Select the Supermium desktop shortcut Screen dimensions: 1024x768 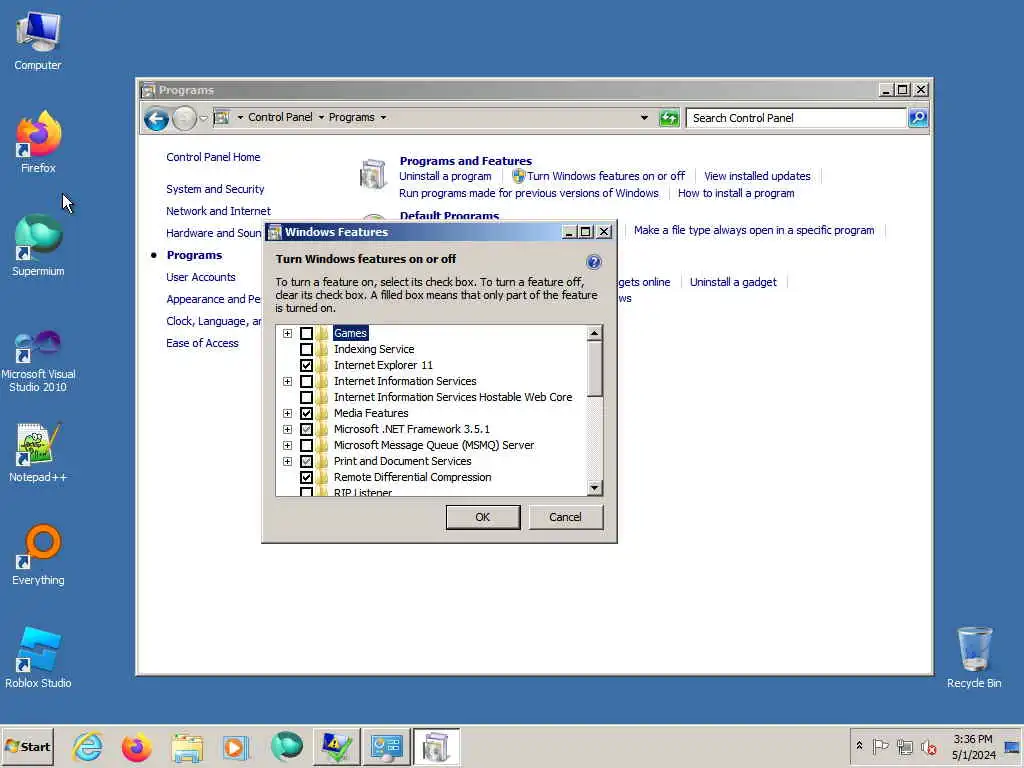point(38,246)
